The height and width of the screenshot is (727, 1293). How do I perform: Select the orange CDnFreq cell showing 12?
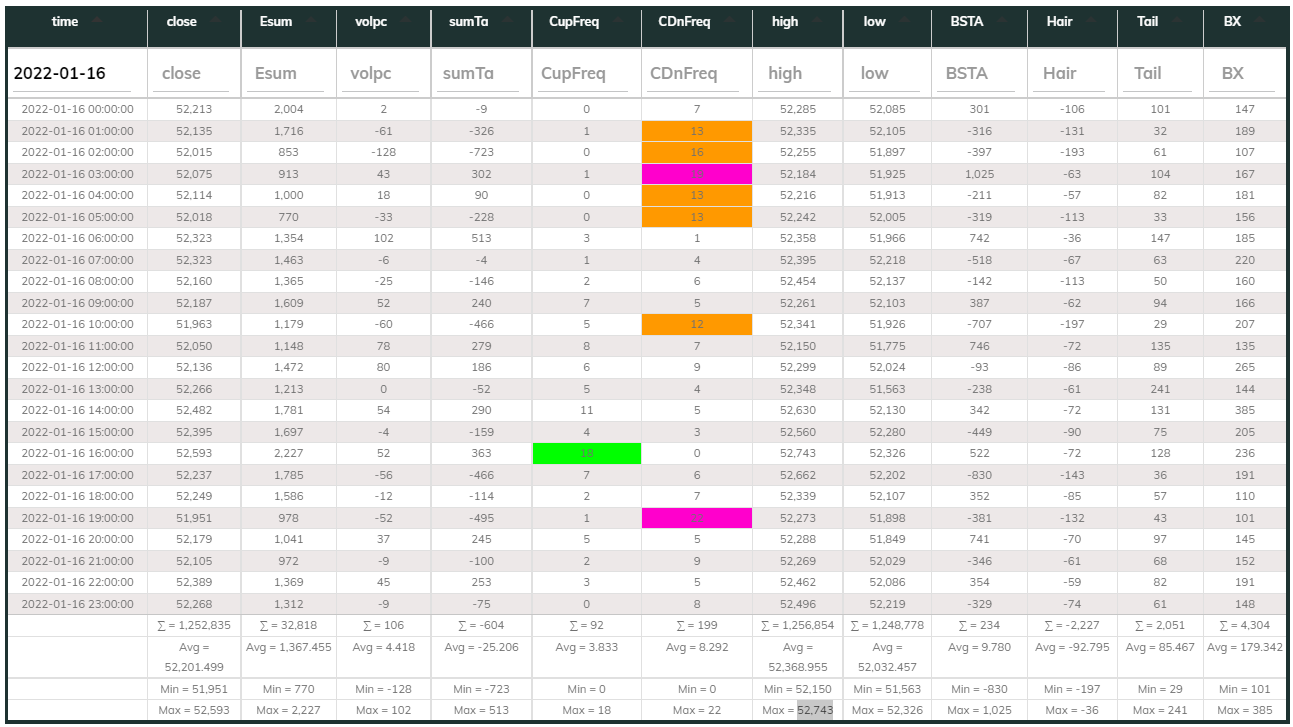tap(697, 324)
